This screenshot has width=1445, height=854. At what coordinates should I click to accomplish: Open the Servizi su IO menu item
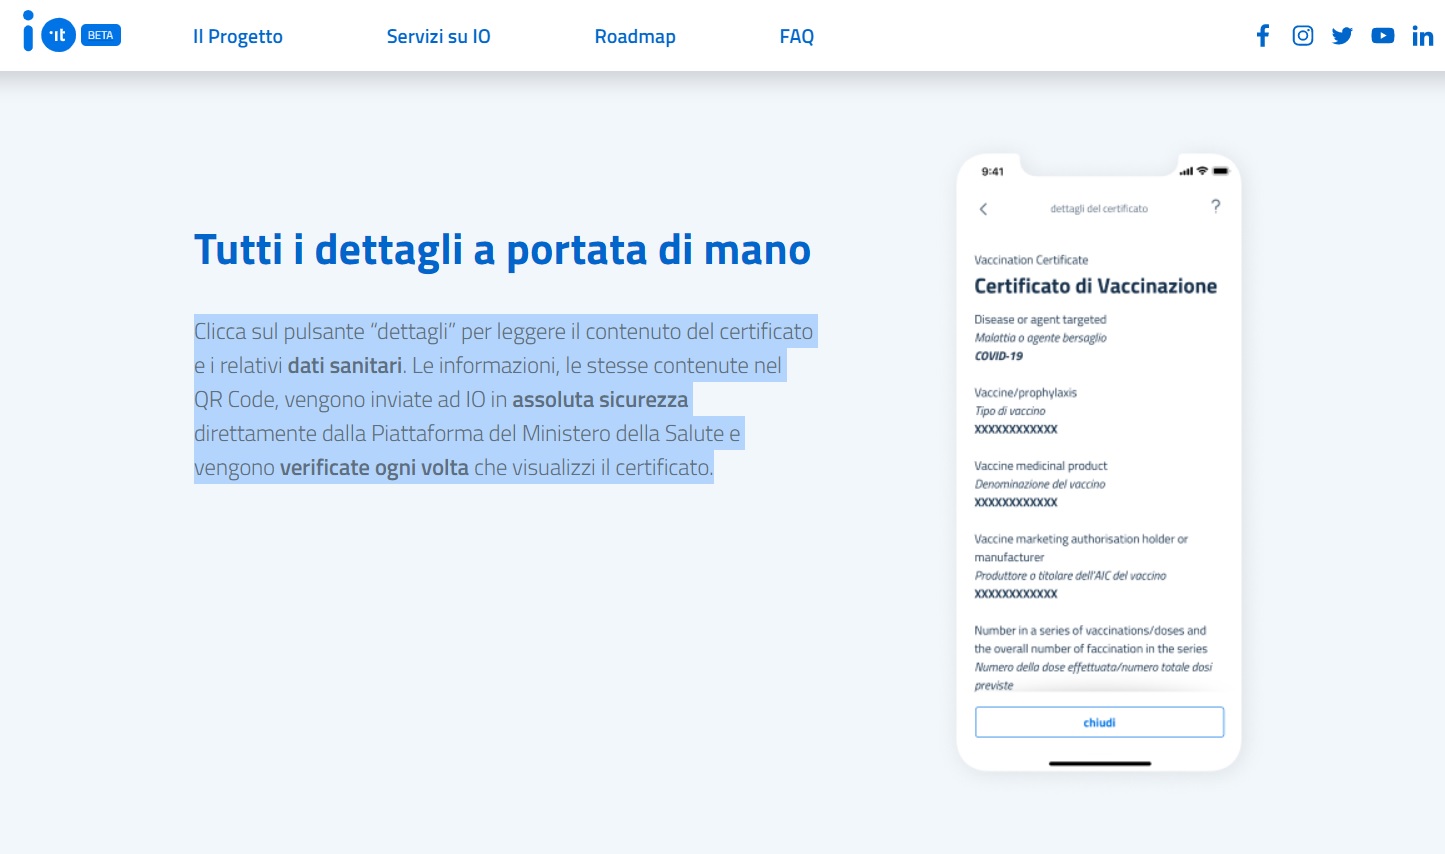click(x=439, y=37)
